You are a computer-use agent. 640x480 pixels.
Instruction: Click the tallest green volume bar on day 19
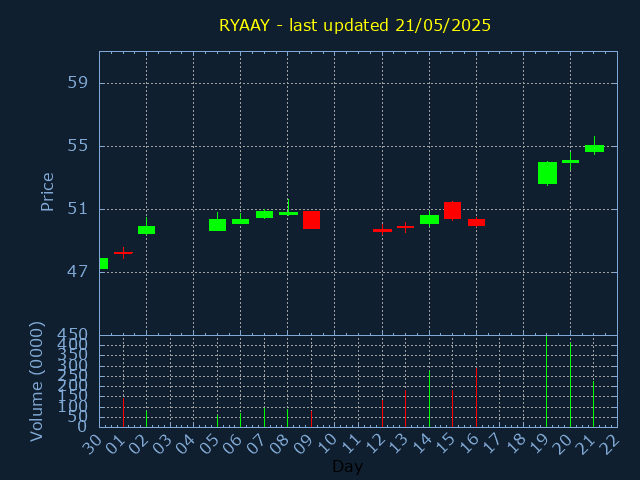(x=547, y=381)
